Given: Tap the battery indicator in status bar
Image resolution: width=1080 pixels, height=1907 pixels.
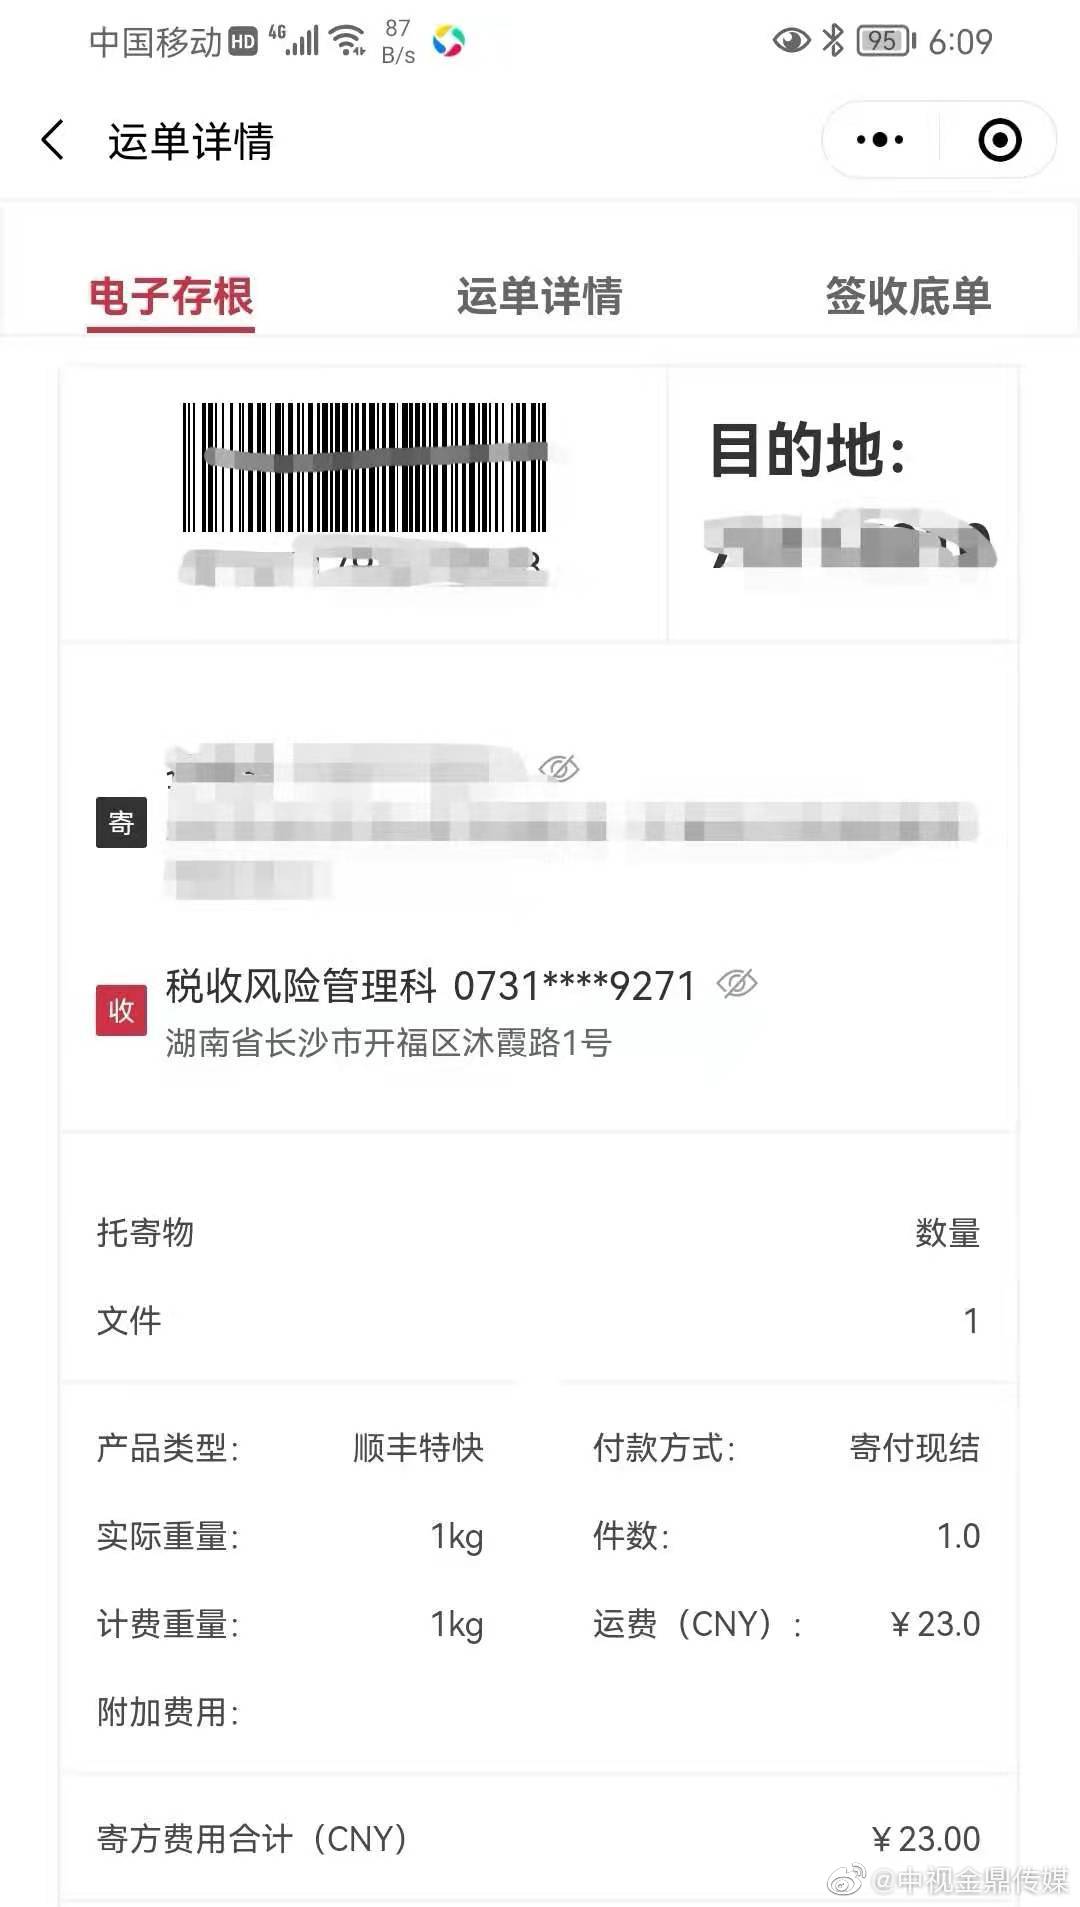Looking at the screenshot, I should coord(886,40).
